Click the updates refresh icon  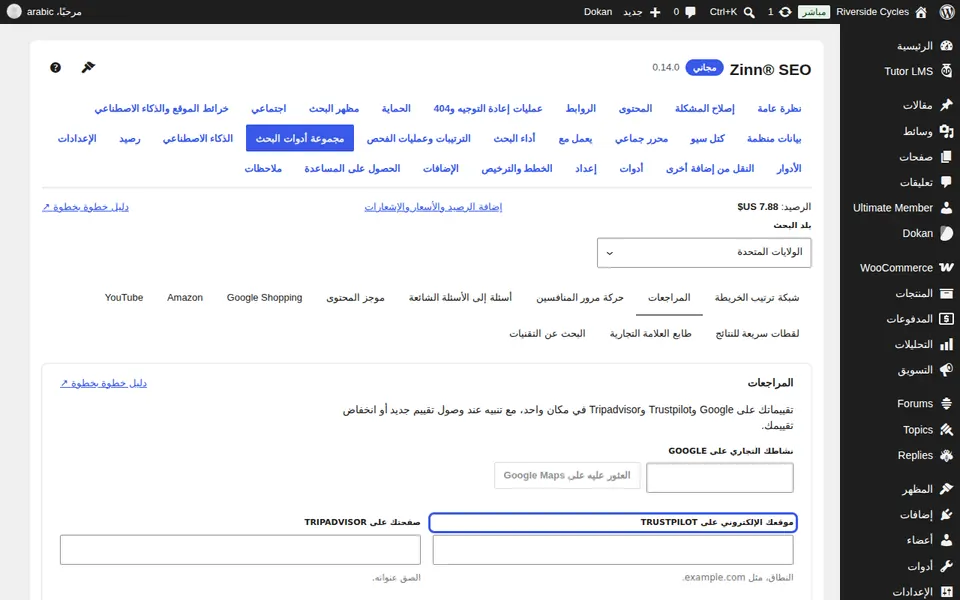coord(785,12)
